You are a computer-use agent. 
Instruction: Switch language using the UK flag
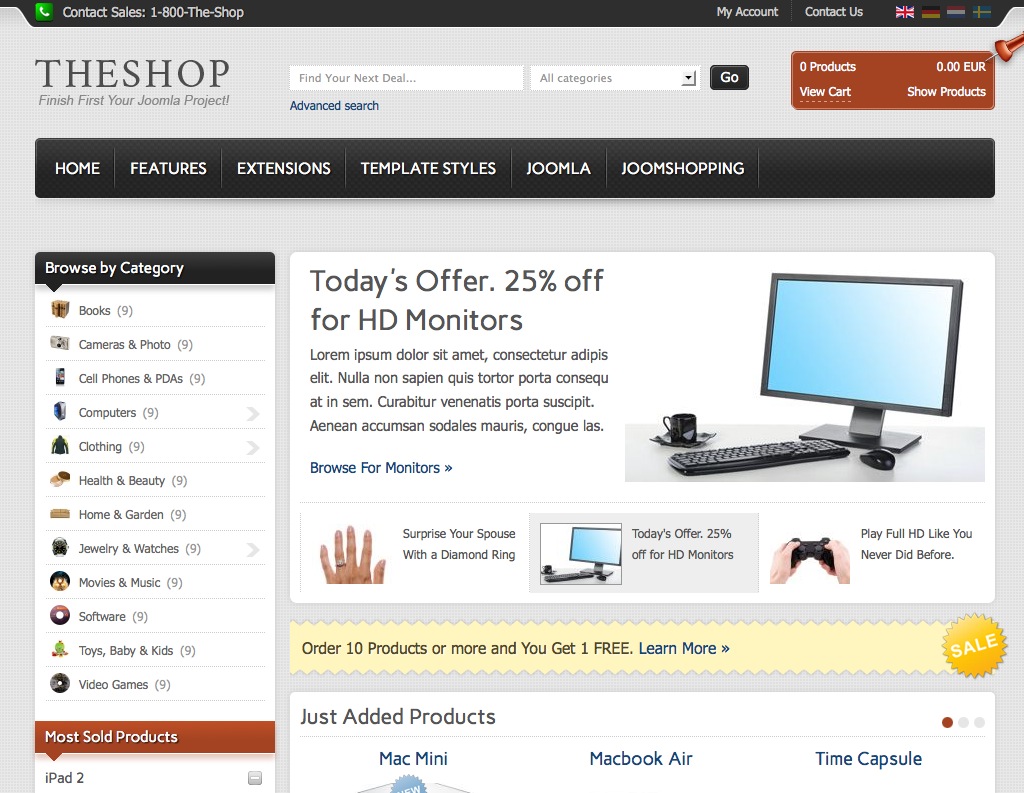pos(904,12)
